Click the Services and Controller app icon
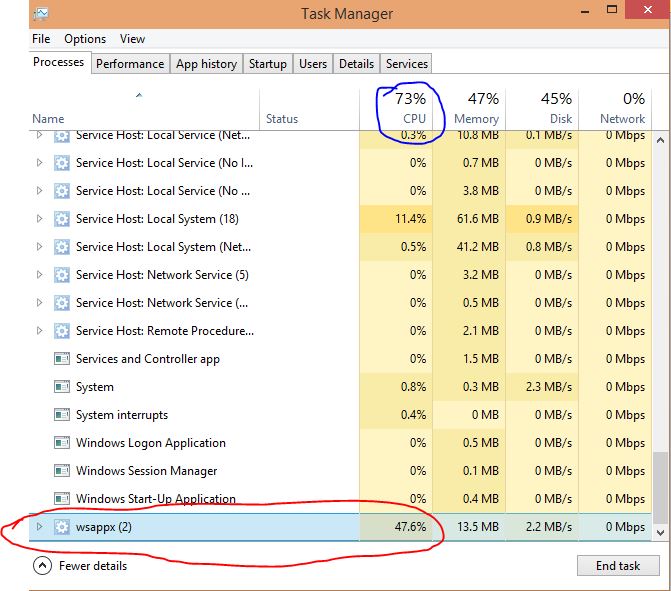This screenshot has width=671, height=591. click(x=62, y=359)
